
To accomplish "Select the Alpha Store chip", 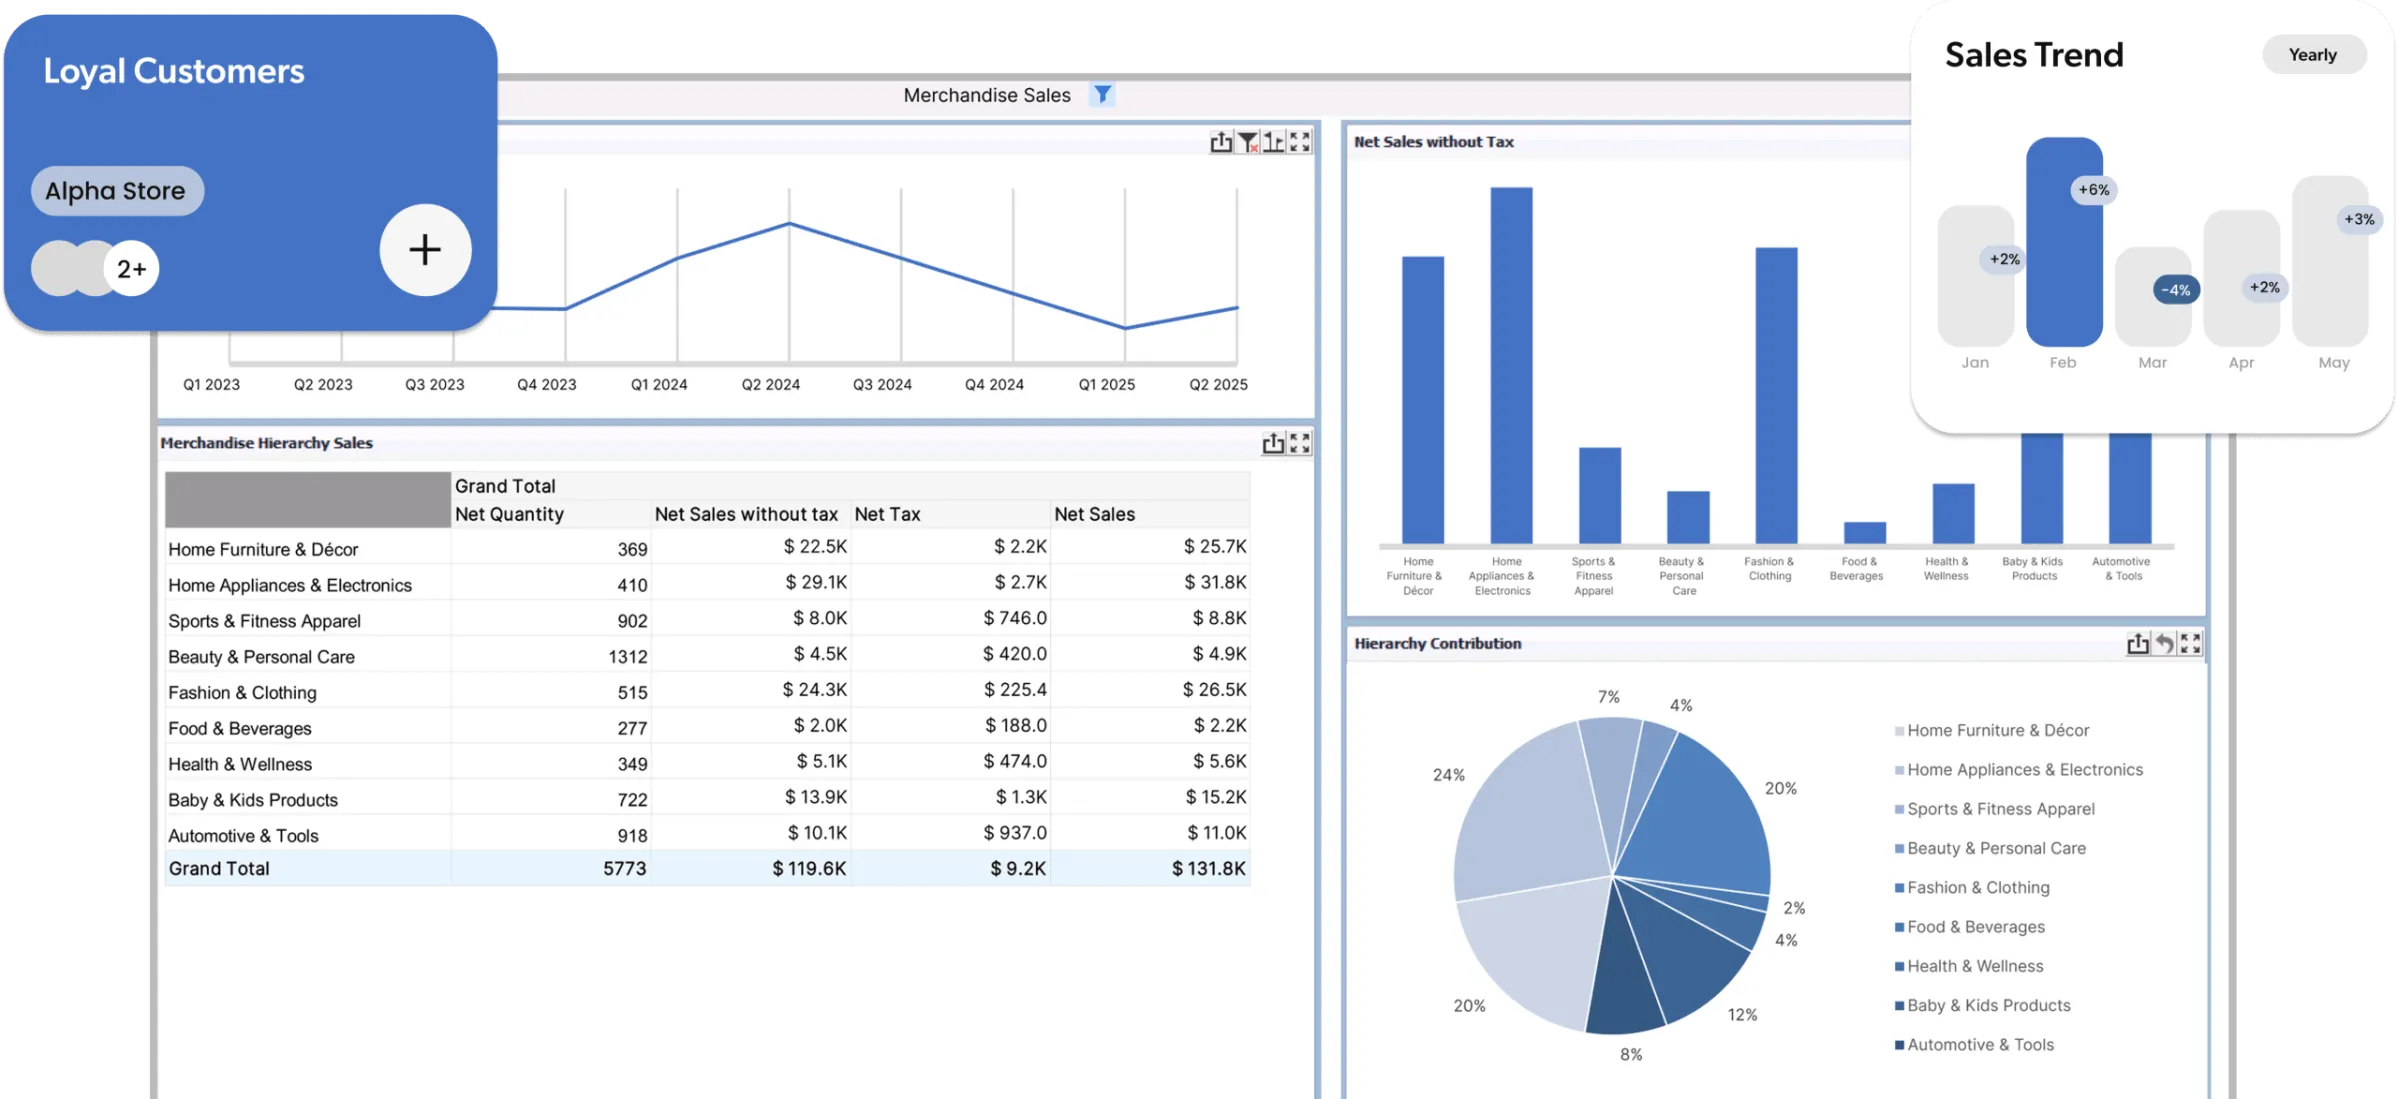I will [116, 190].
